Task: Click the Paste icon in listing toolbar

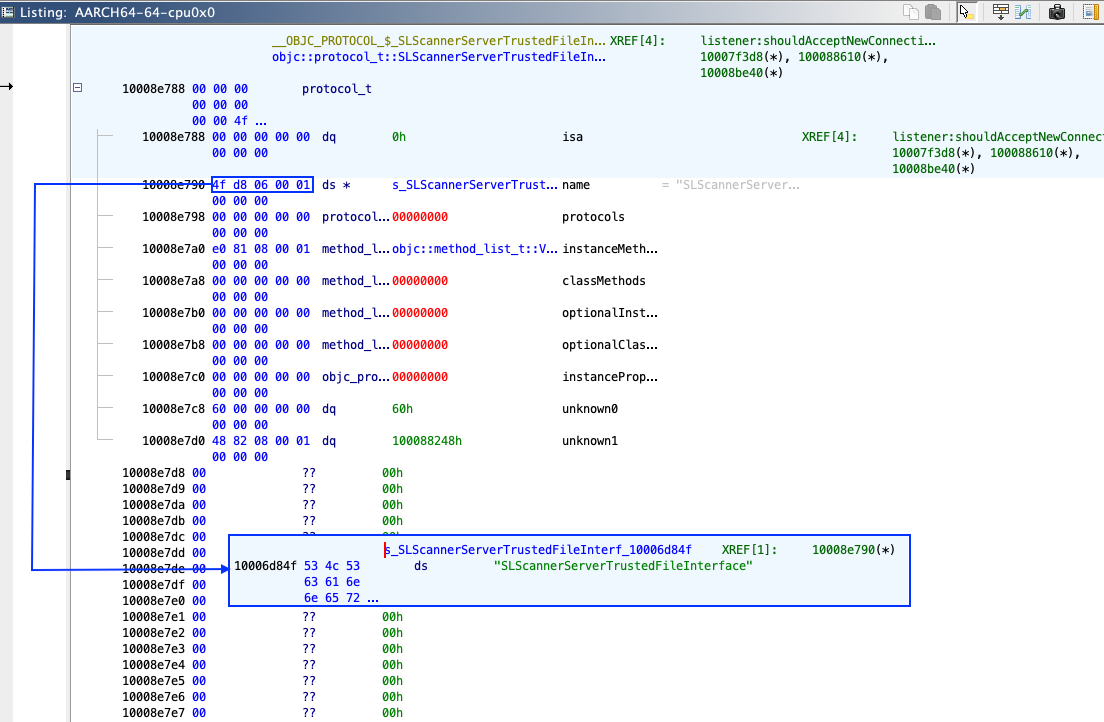Action: (932, 12)
